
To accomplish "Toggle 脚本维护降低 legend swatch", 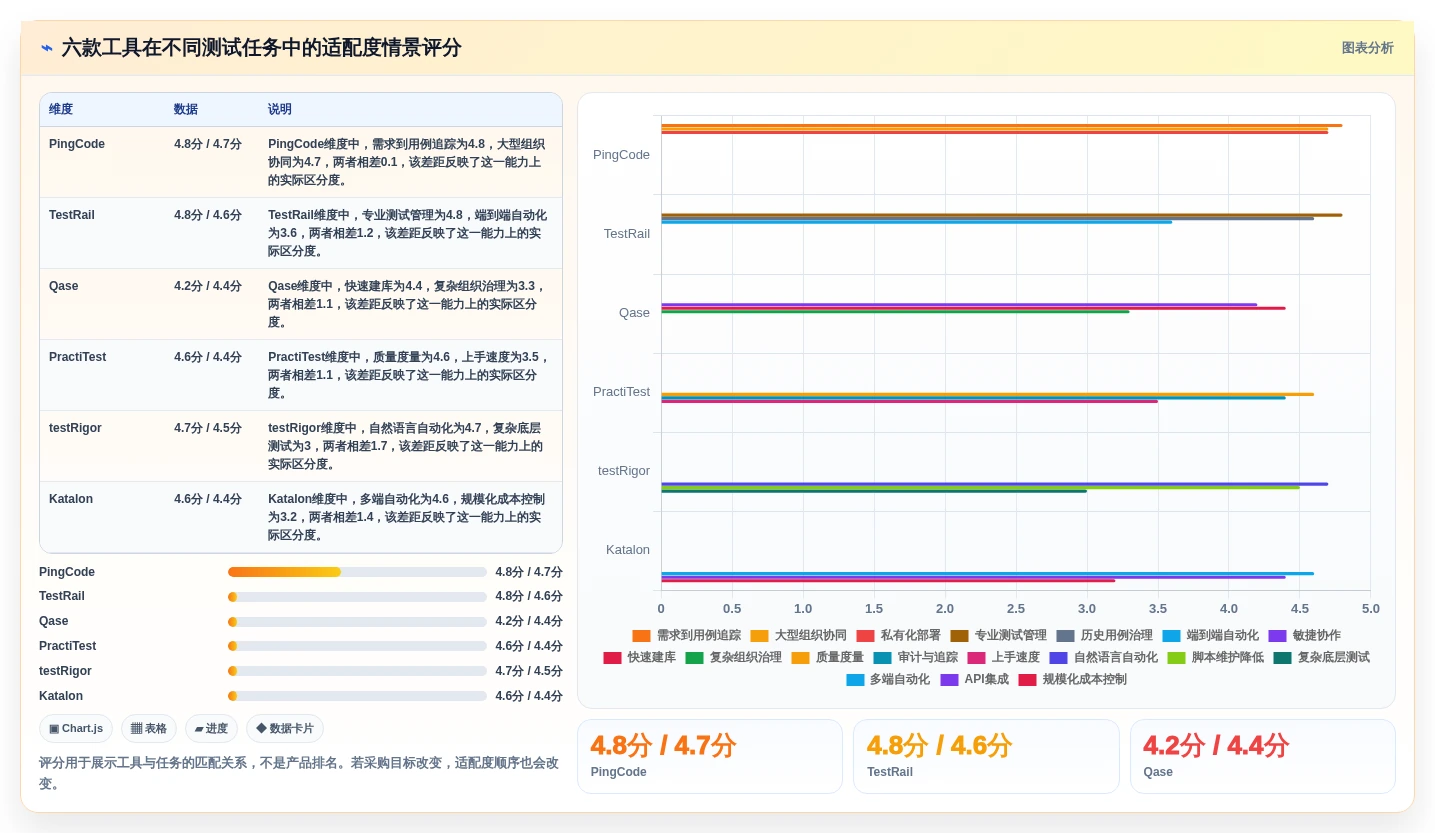I will [x=1176, y=658].
